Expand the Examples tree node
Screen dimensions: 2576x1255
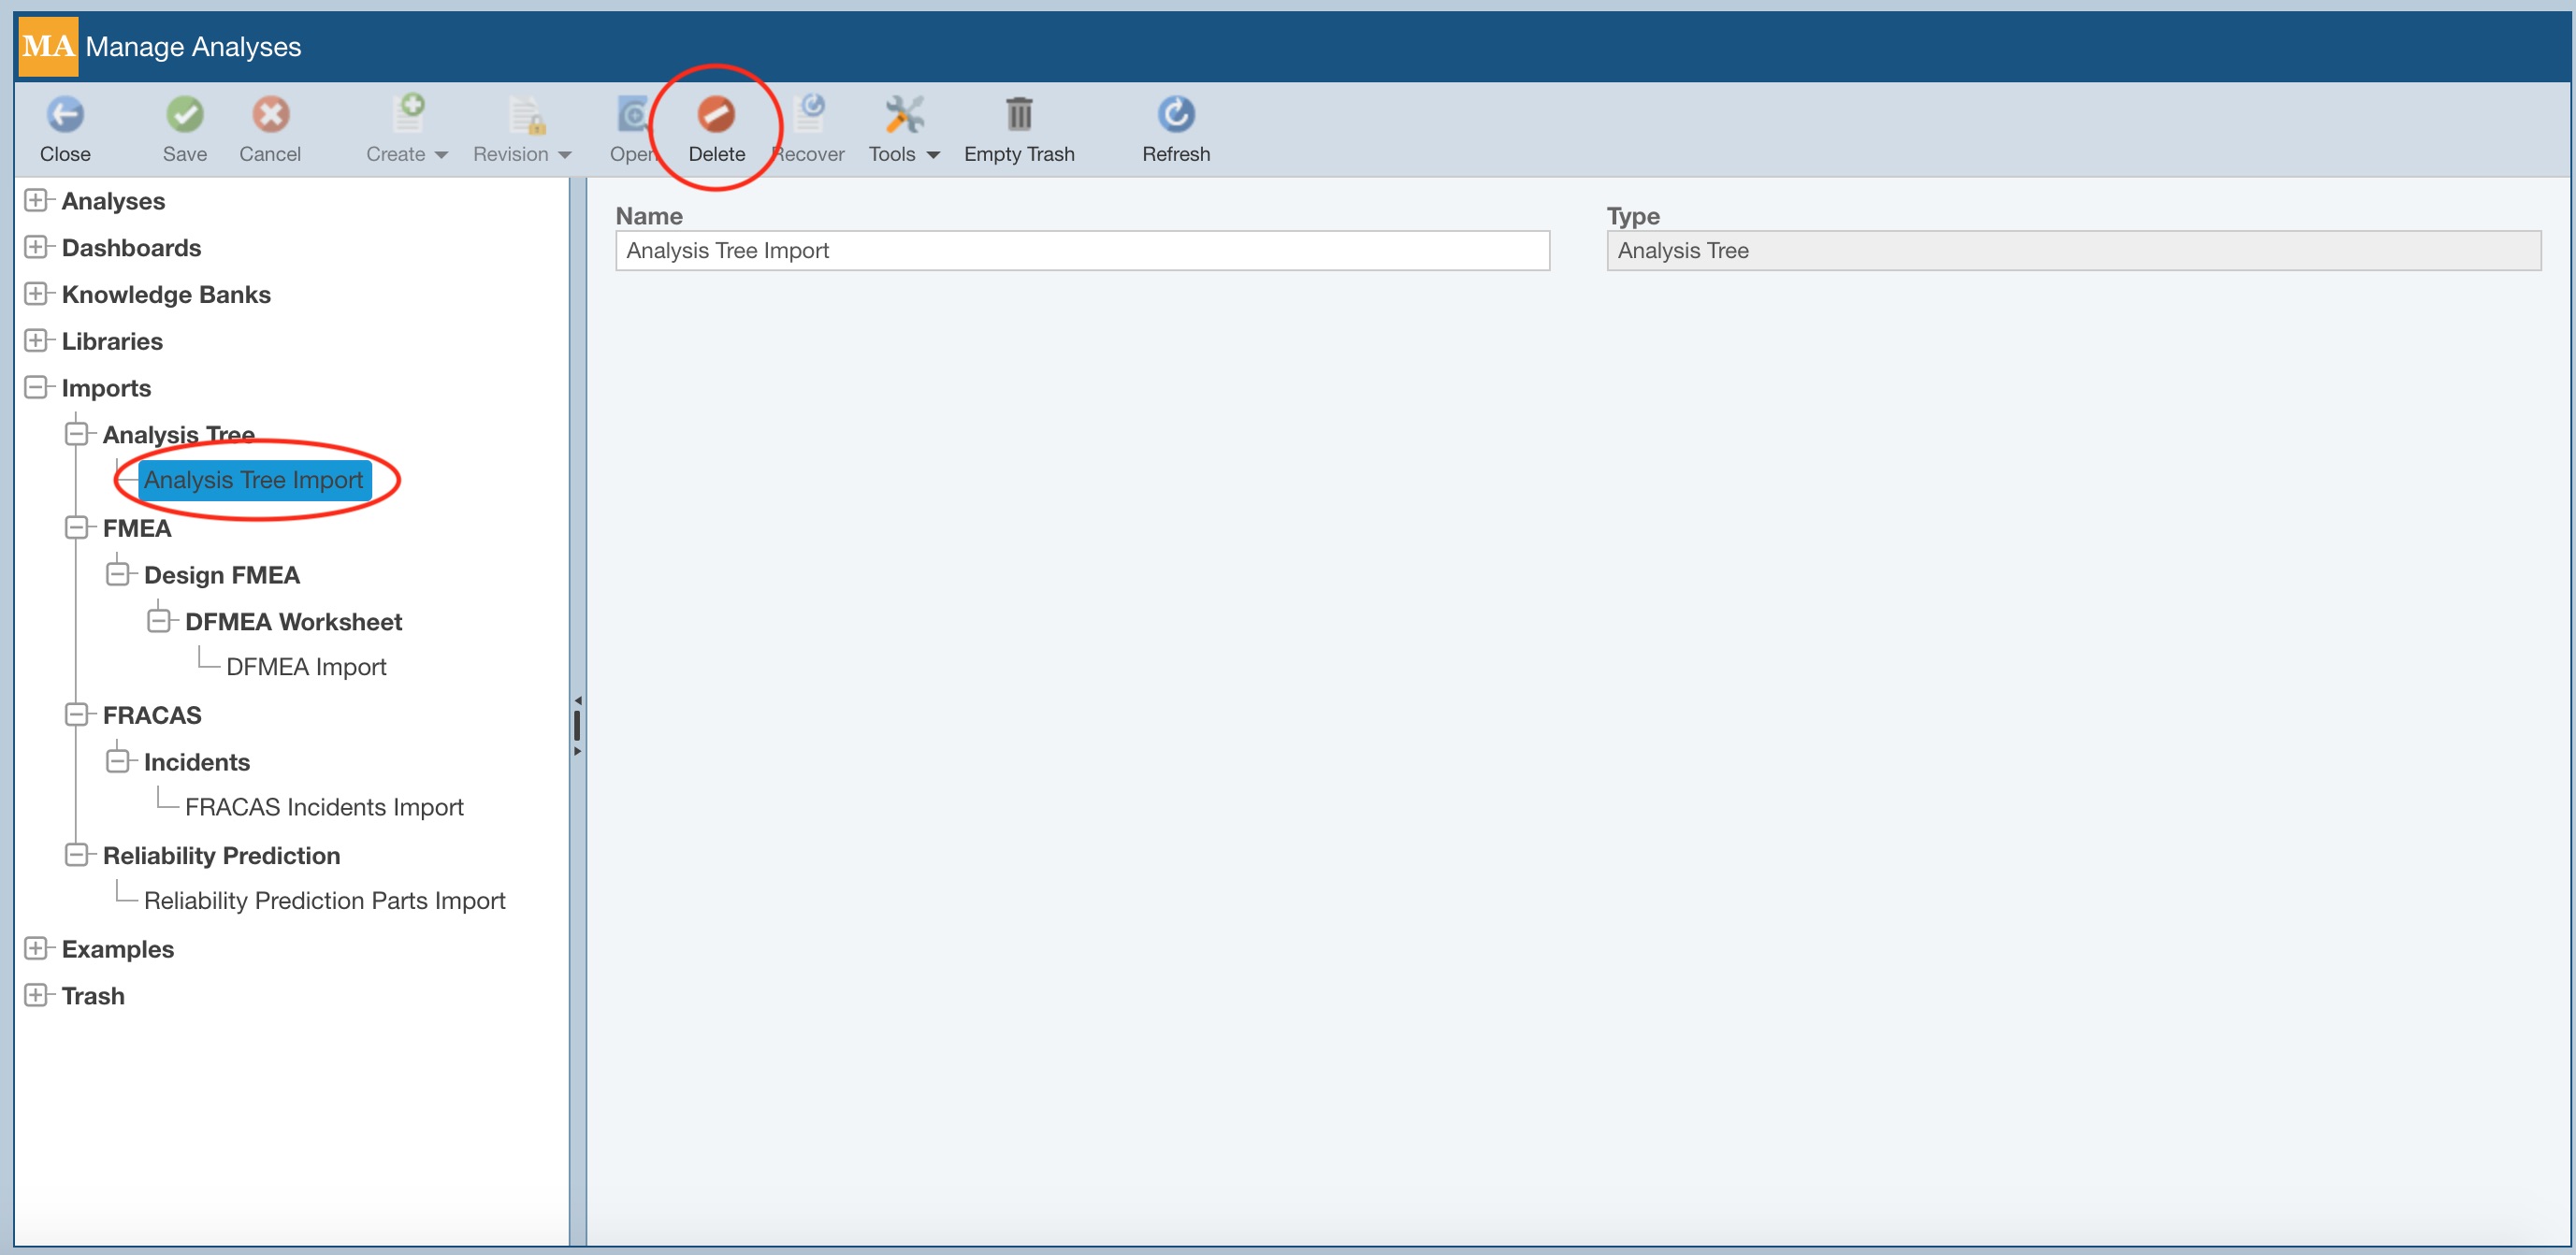(37, 948)
